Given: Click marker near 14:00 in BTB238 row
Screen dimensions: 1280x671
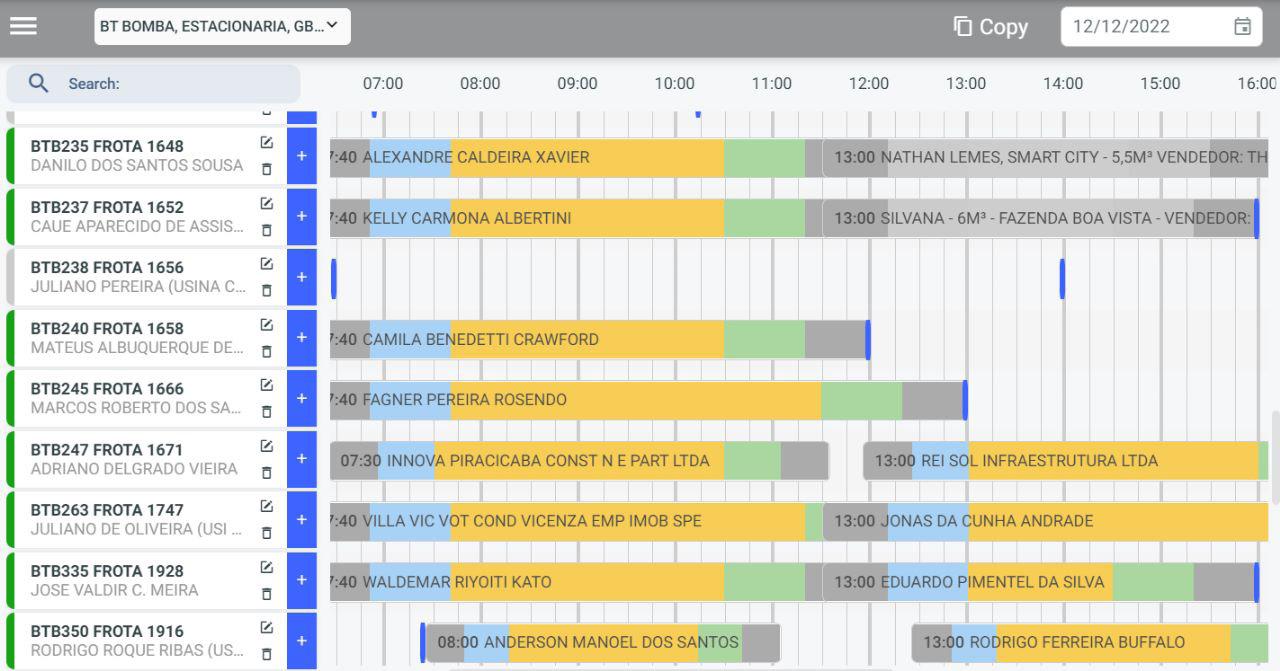Looking at the screenshot, I should click(1062, 279).
